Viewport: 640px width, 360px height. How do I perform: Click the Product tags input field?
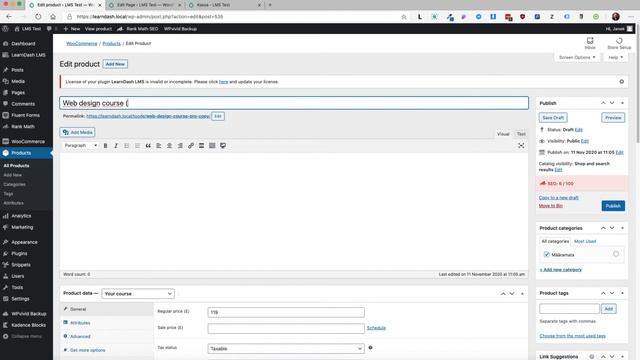tap(569, 309)
